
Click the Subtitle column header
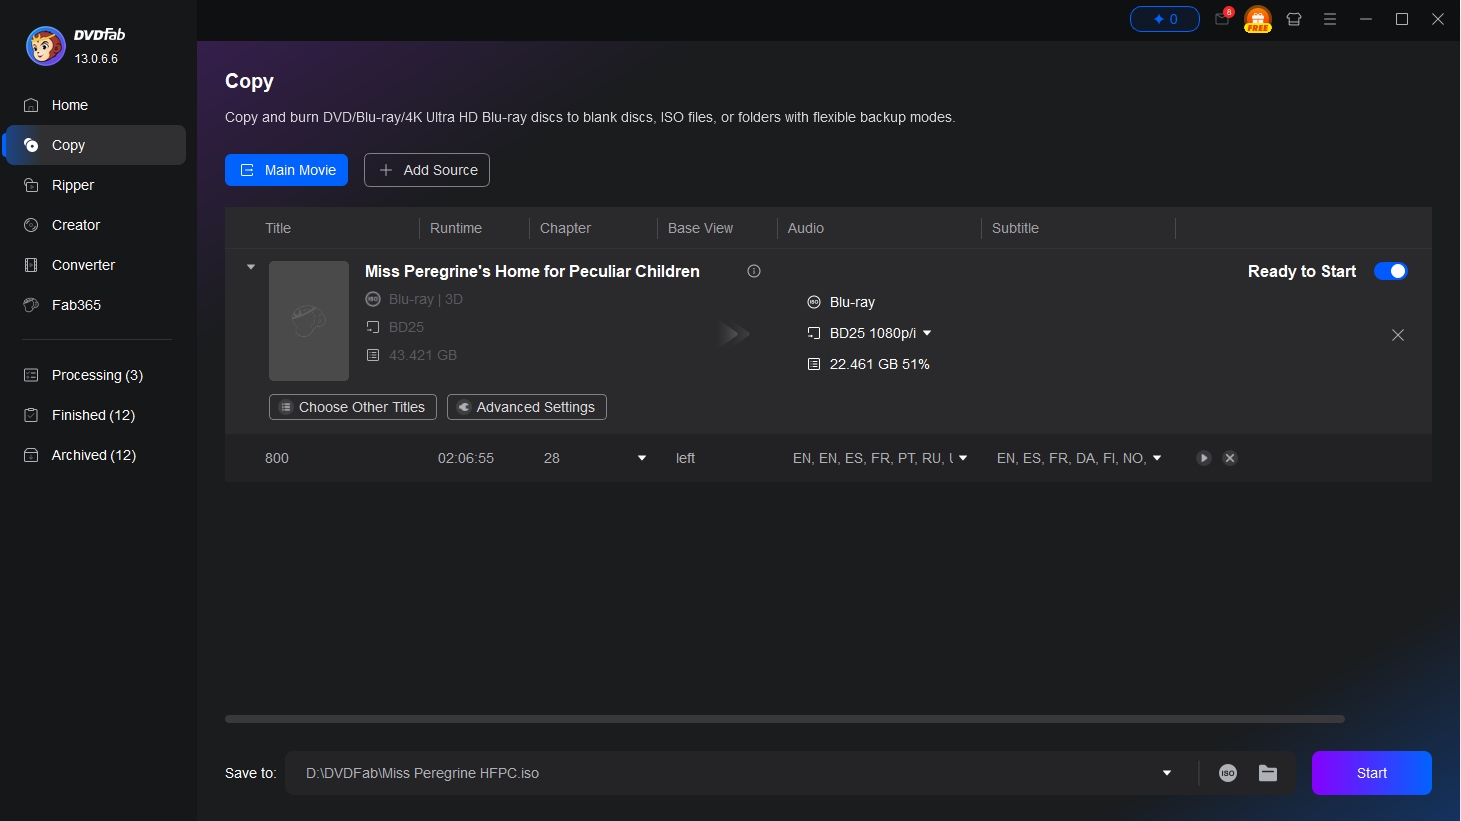[x=1015, y=228]
